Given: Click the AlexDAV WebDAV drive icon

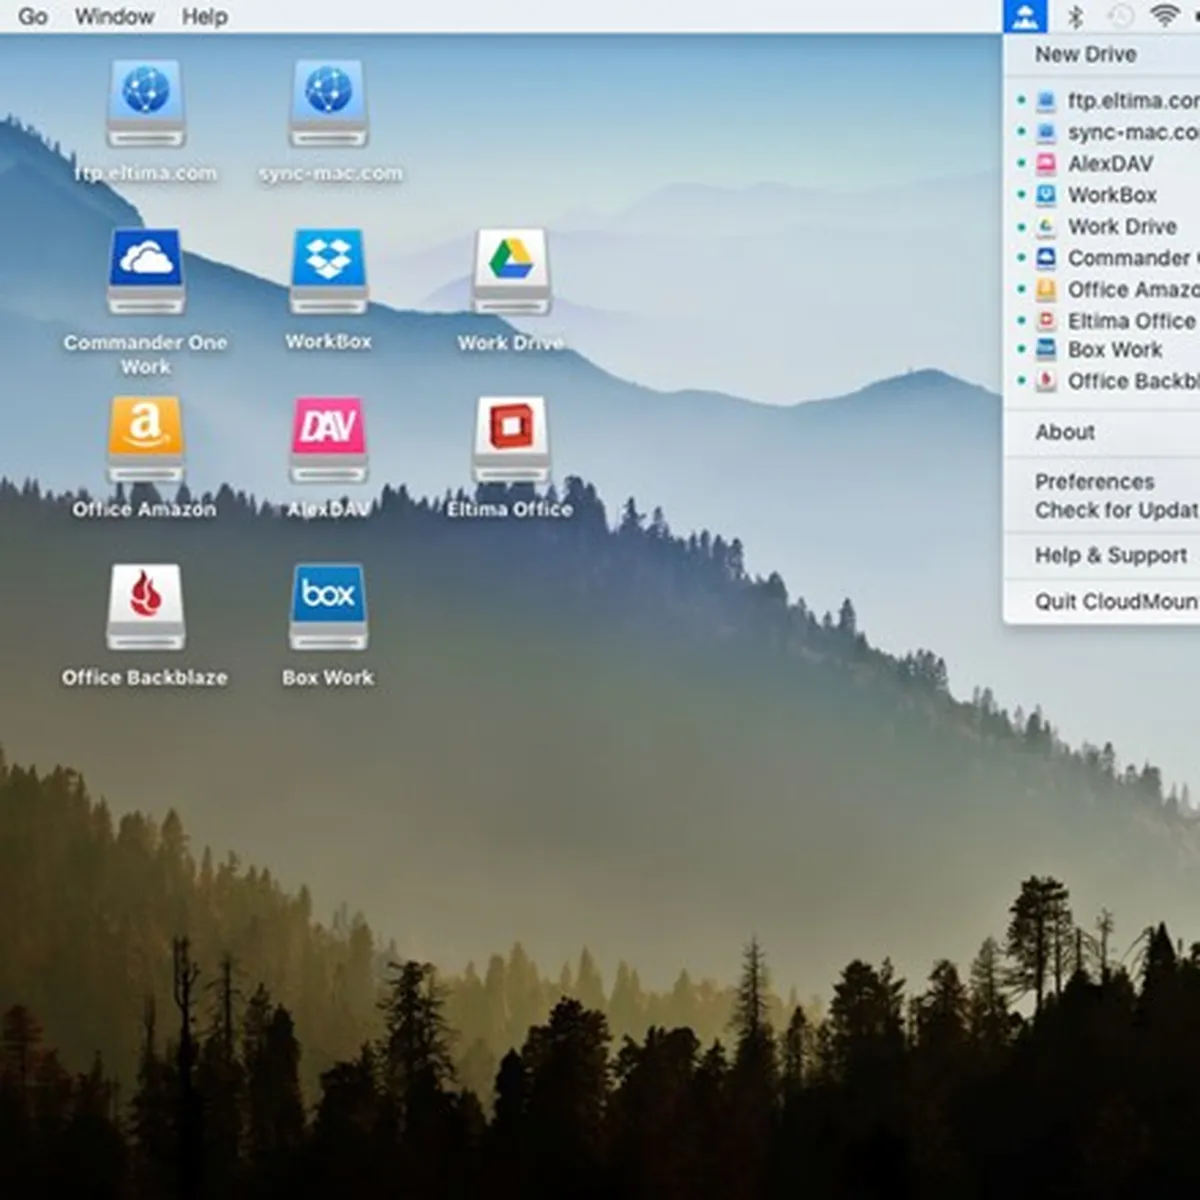Looking at the screenshot, I should [329, 439].
